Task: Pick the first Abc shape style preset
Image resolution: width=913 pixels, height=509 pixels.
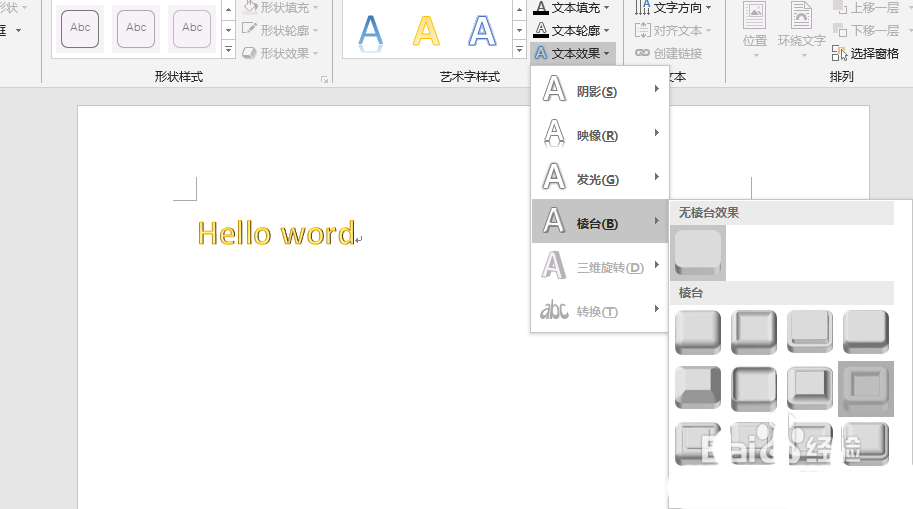Action: click(x=80, y=28)
